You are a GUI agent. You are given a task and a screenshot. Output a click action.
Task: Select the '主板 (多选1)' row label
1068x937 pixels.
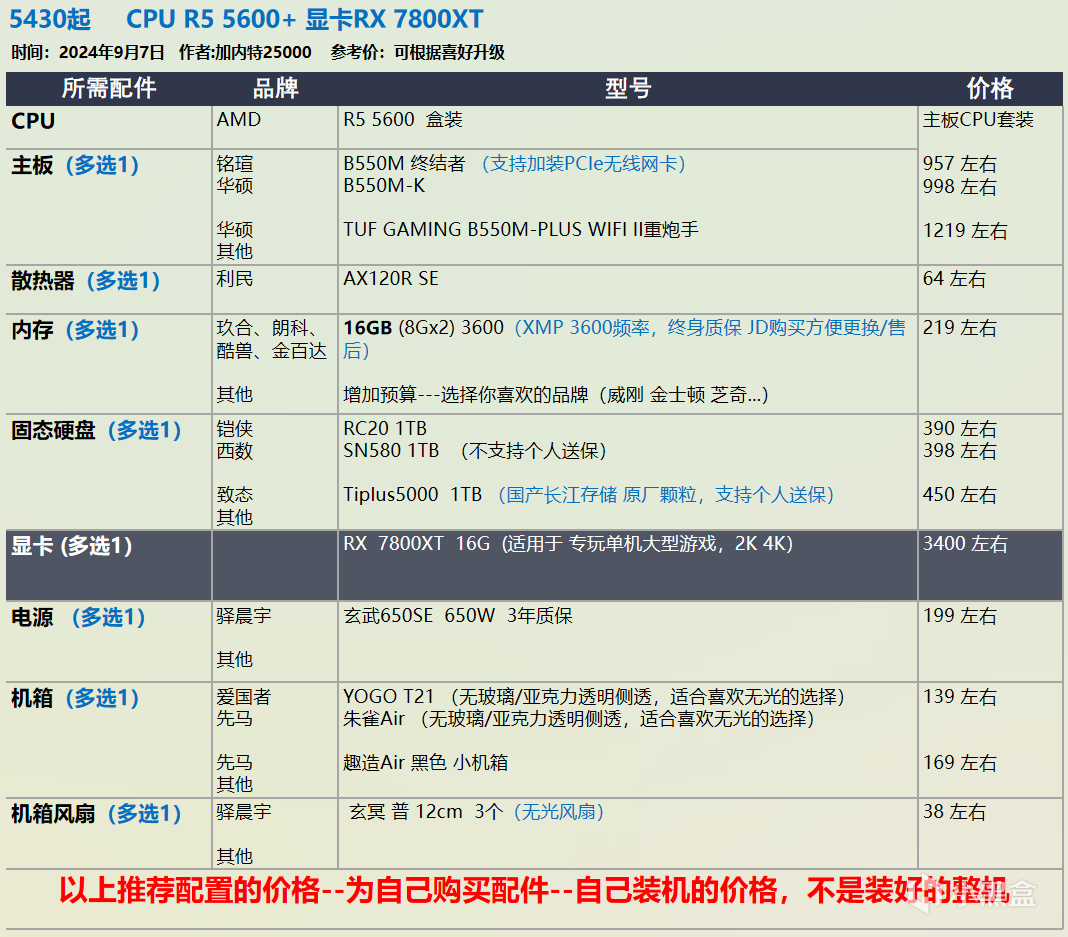click(x=76, y=165)
